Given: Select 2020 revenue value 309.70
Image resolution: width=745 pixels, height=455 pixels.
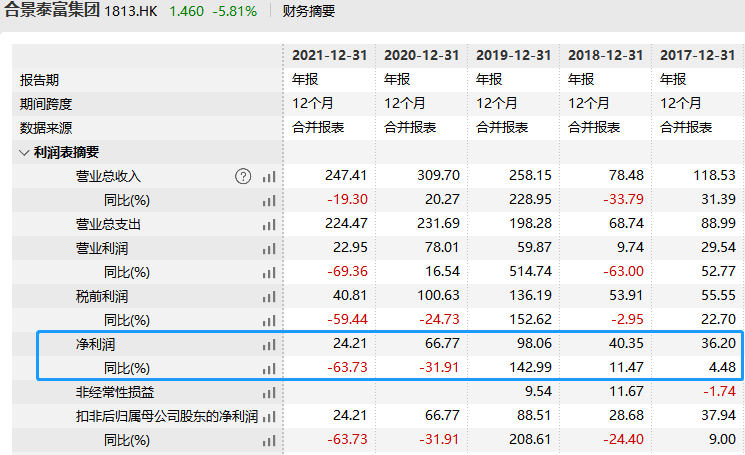Looking at the screenshot, I should [x=438, y=176].
